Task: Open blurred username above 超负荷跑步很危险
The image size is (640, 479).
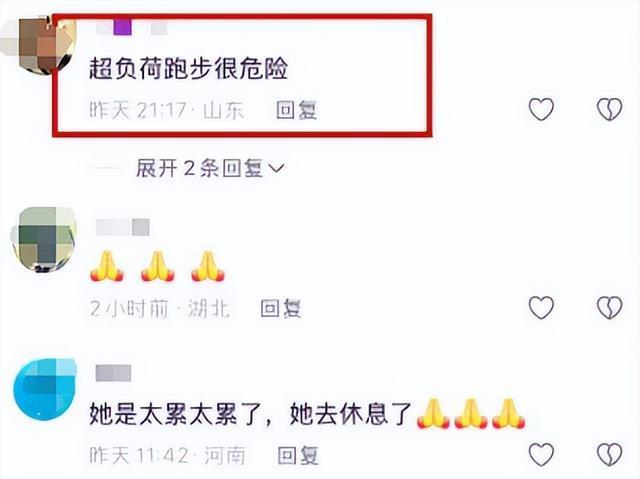Action: click(x=132, y=28)
